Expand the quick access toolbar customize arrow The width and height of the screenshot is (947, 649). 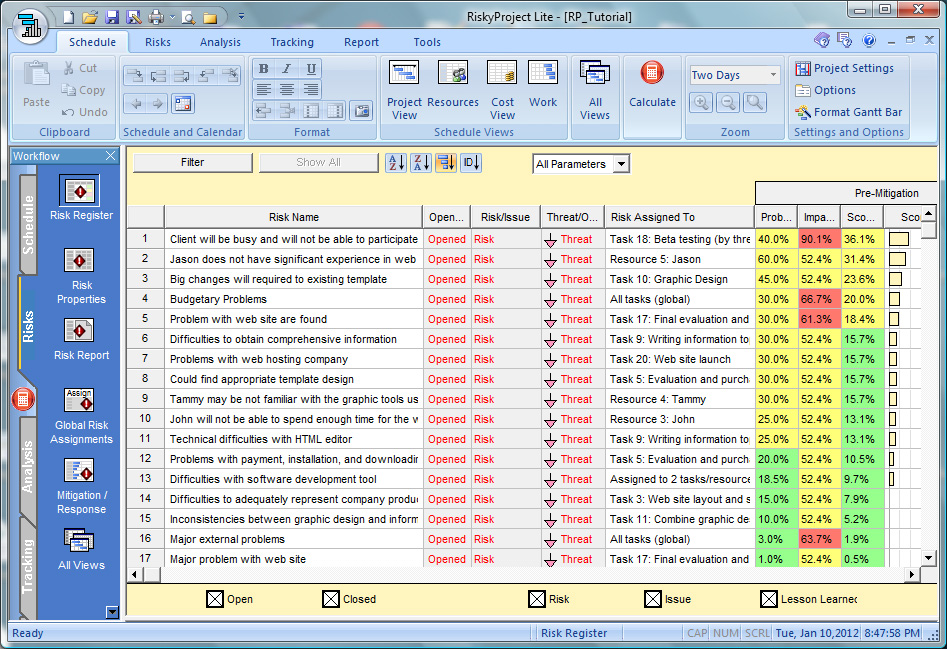point(241,17)
